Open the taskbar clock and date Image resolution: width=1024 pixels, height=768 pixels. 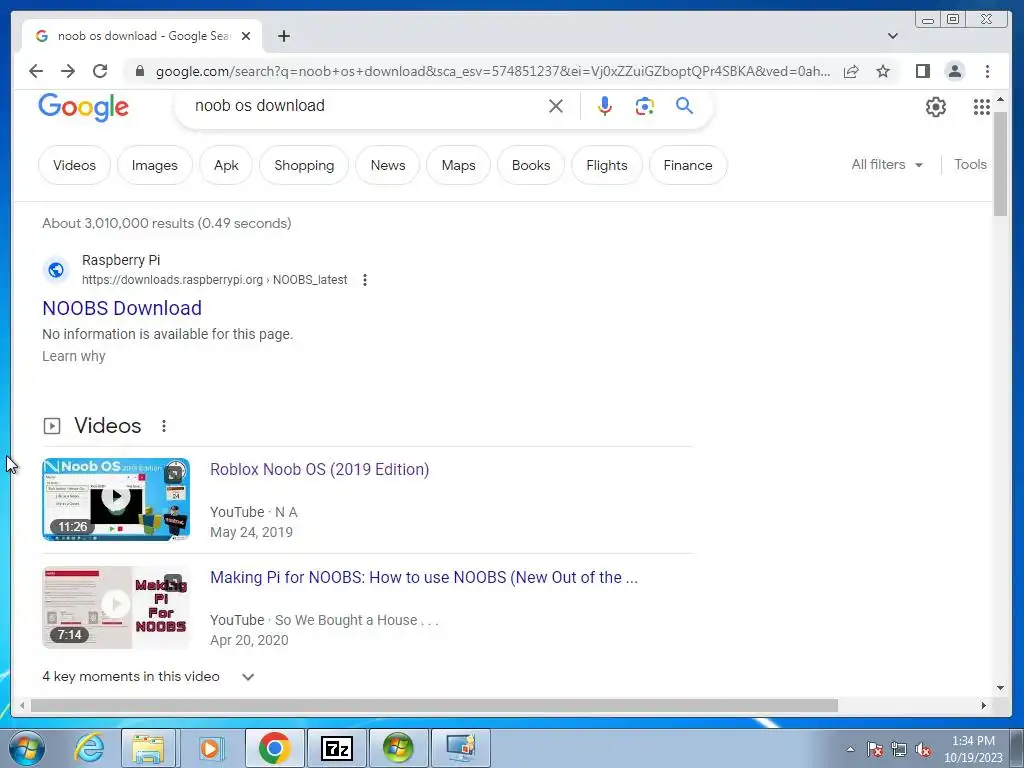[973, 749]
